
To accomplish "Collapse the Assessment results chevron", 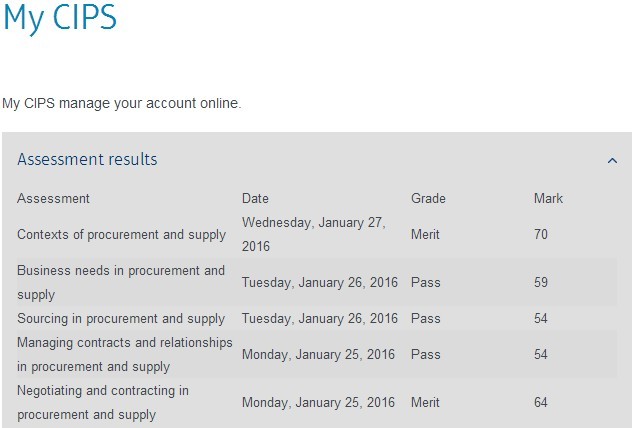I will coord(612,160).
